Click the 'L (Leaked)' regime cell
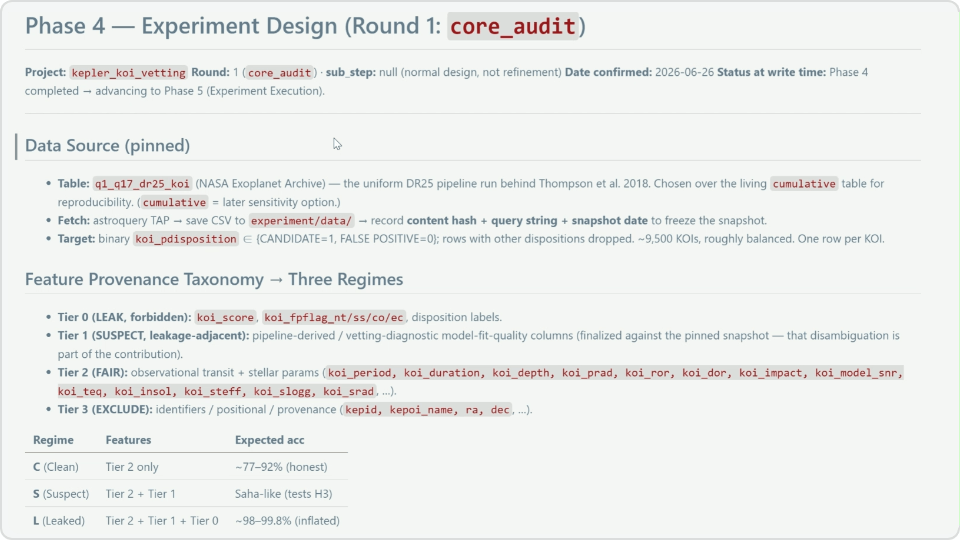960x540 pixels. click(59, 520)
